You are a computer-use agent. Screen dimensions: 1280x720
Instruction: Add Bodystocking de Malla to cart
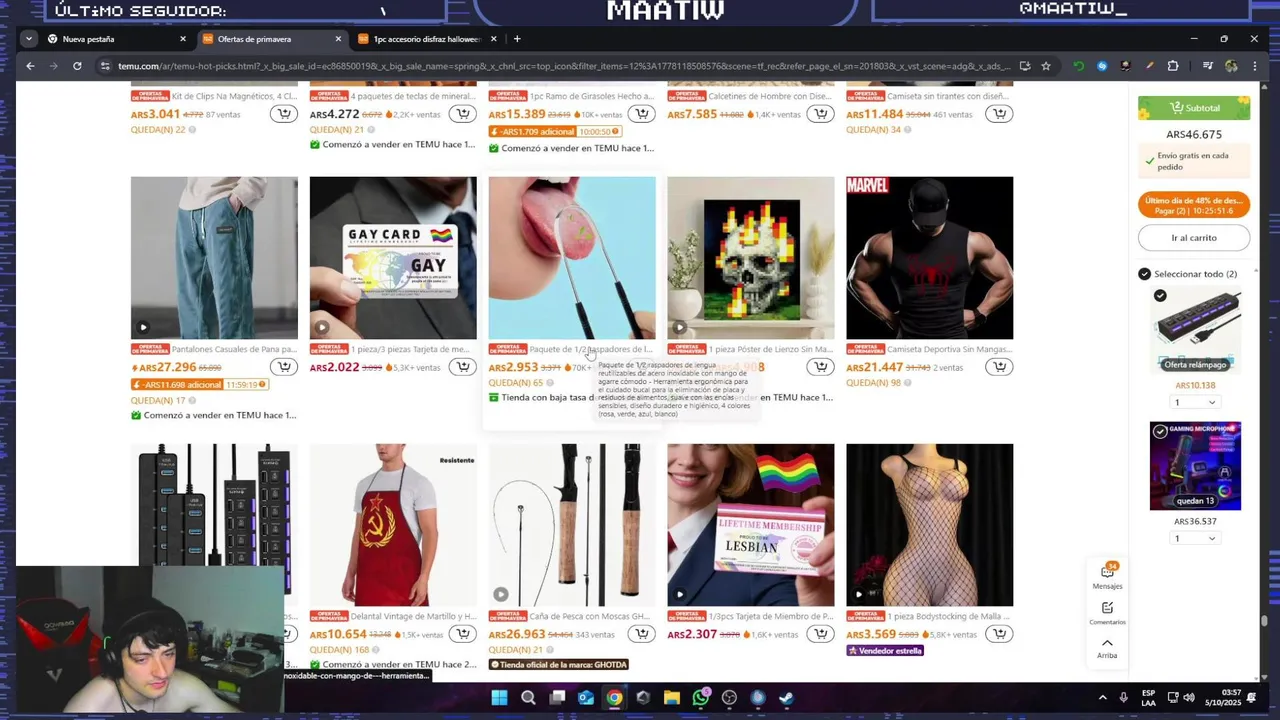[1000, 634]
